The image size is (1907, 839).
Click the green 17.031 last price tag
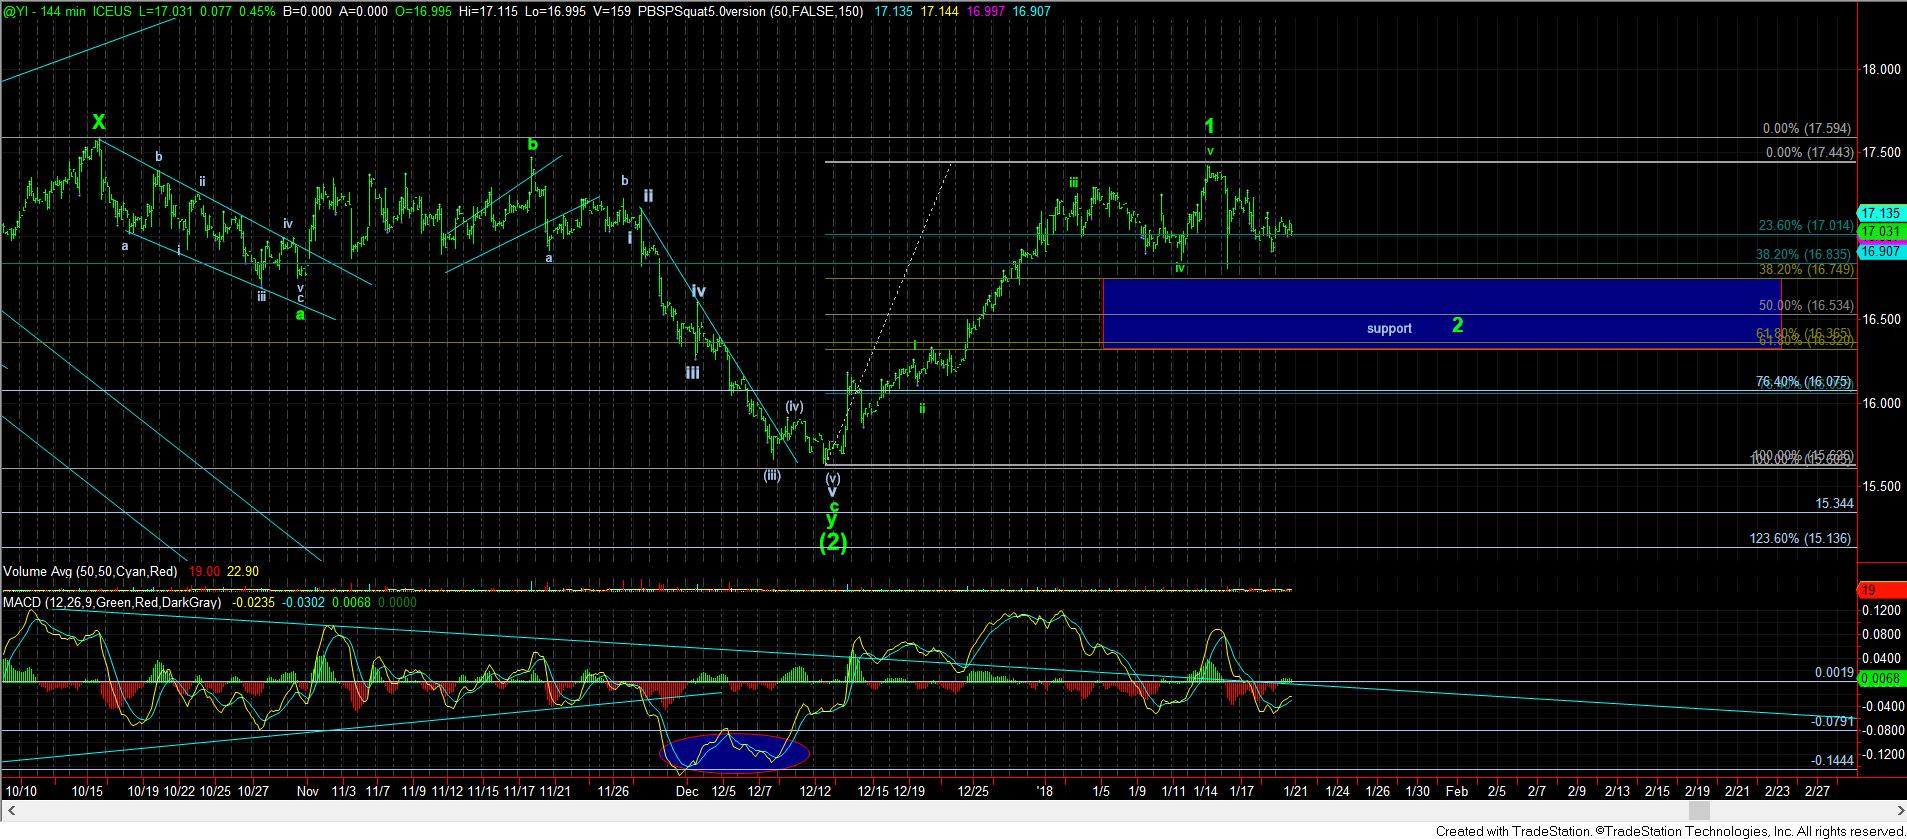pos(1879,232)
